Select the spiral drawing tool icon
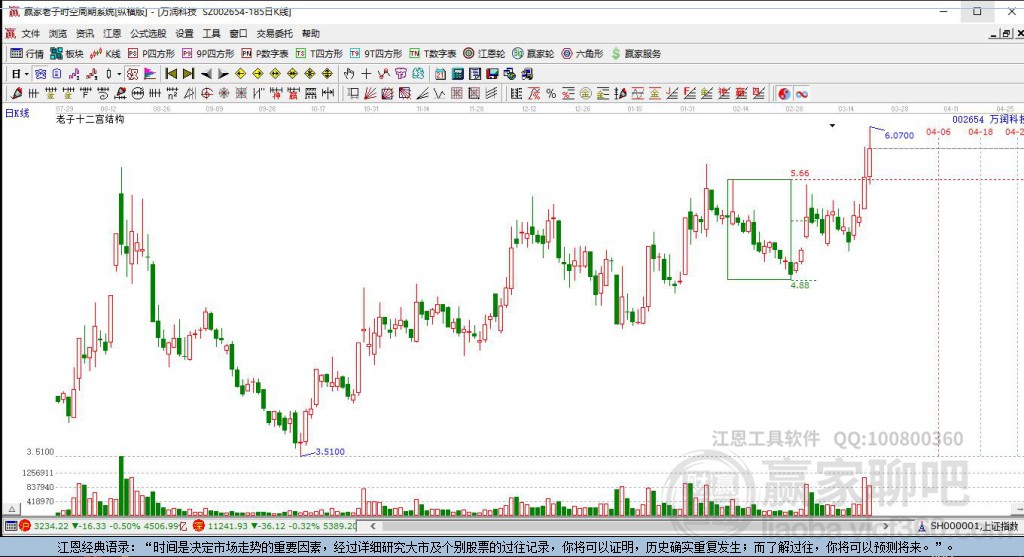Screen dimensions: 1024x557 click(x=103, y=93)
